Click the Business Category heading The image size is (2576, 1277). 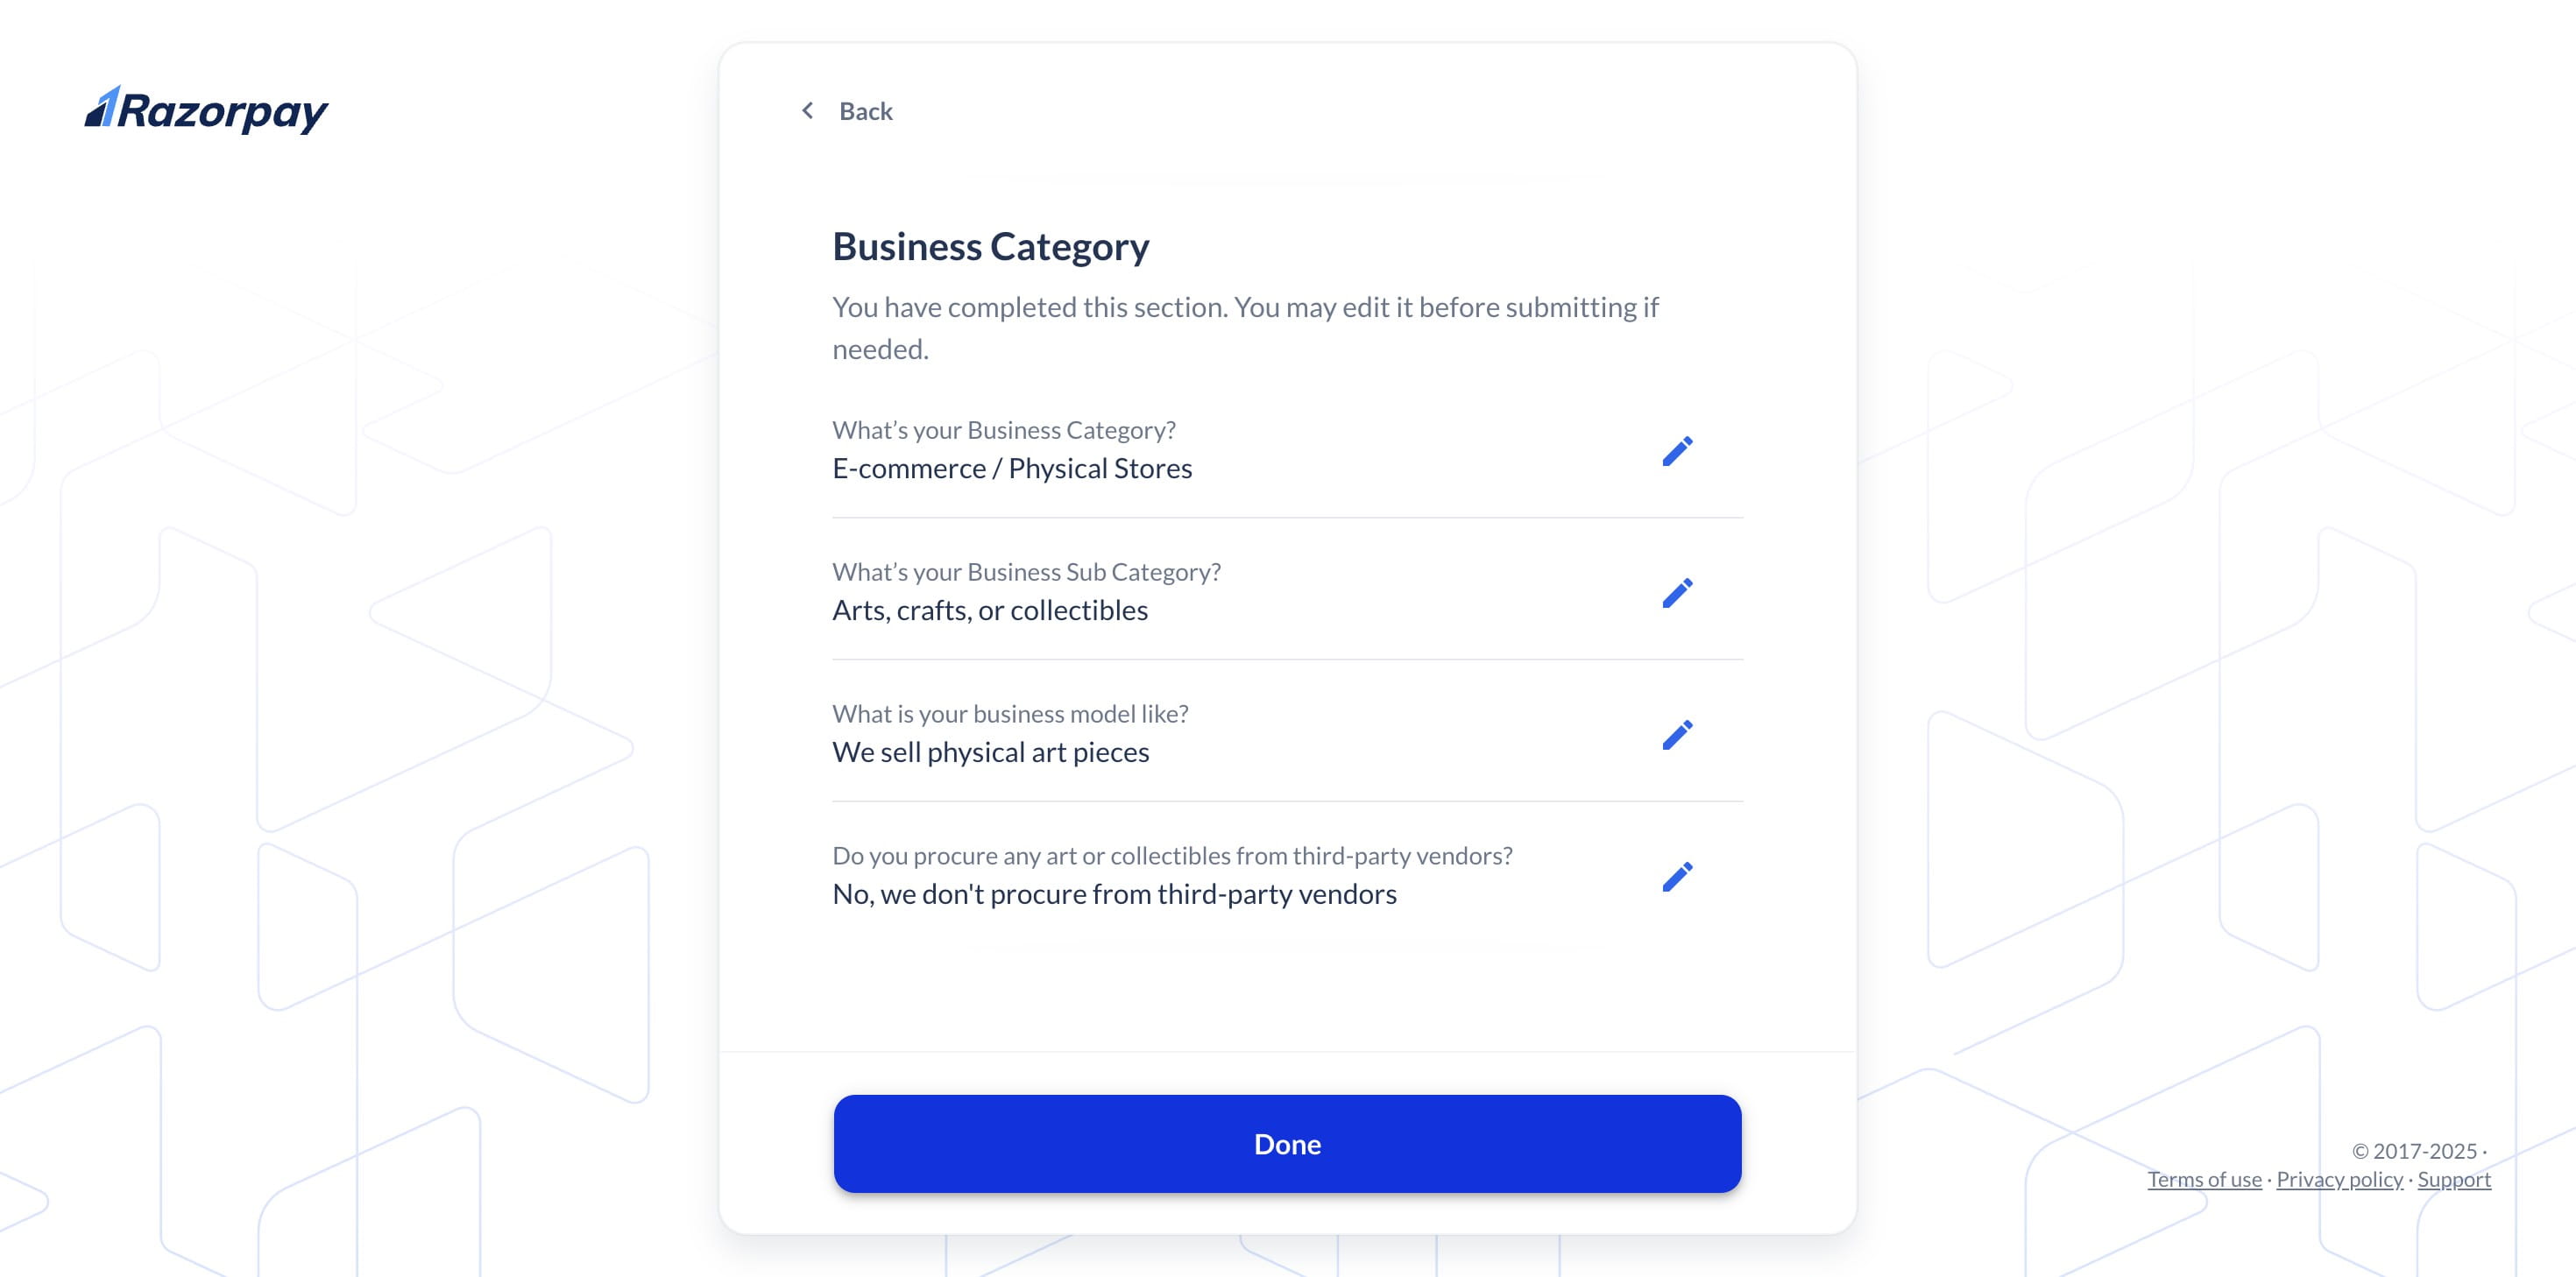[991, 246]
